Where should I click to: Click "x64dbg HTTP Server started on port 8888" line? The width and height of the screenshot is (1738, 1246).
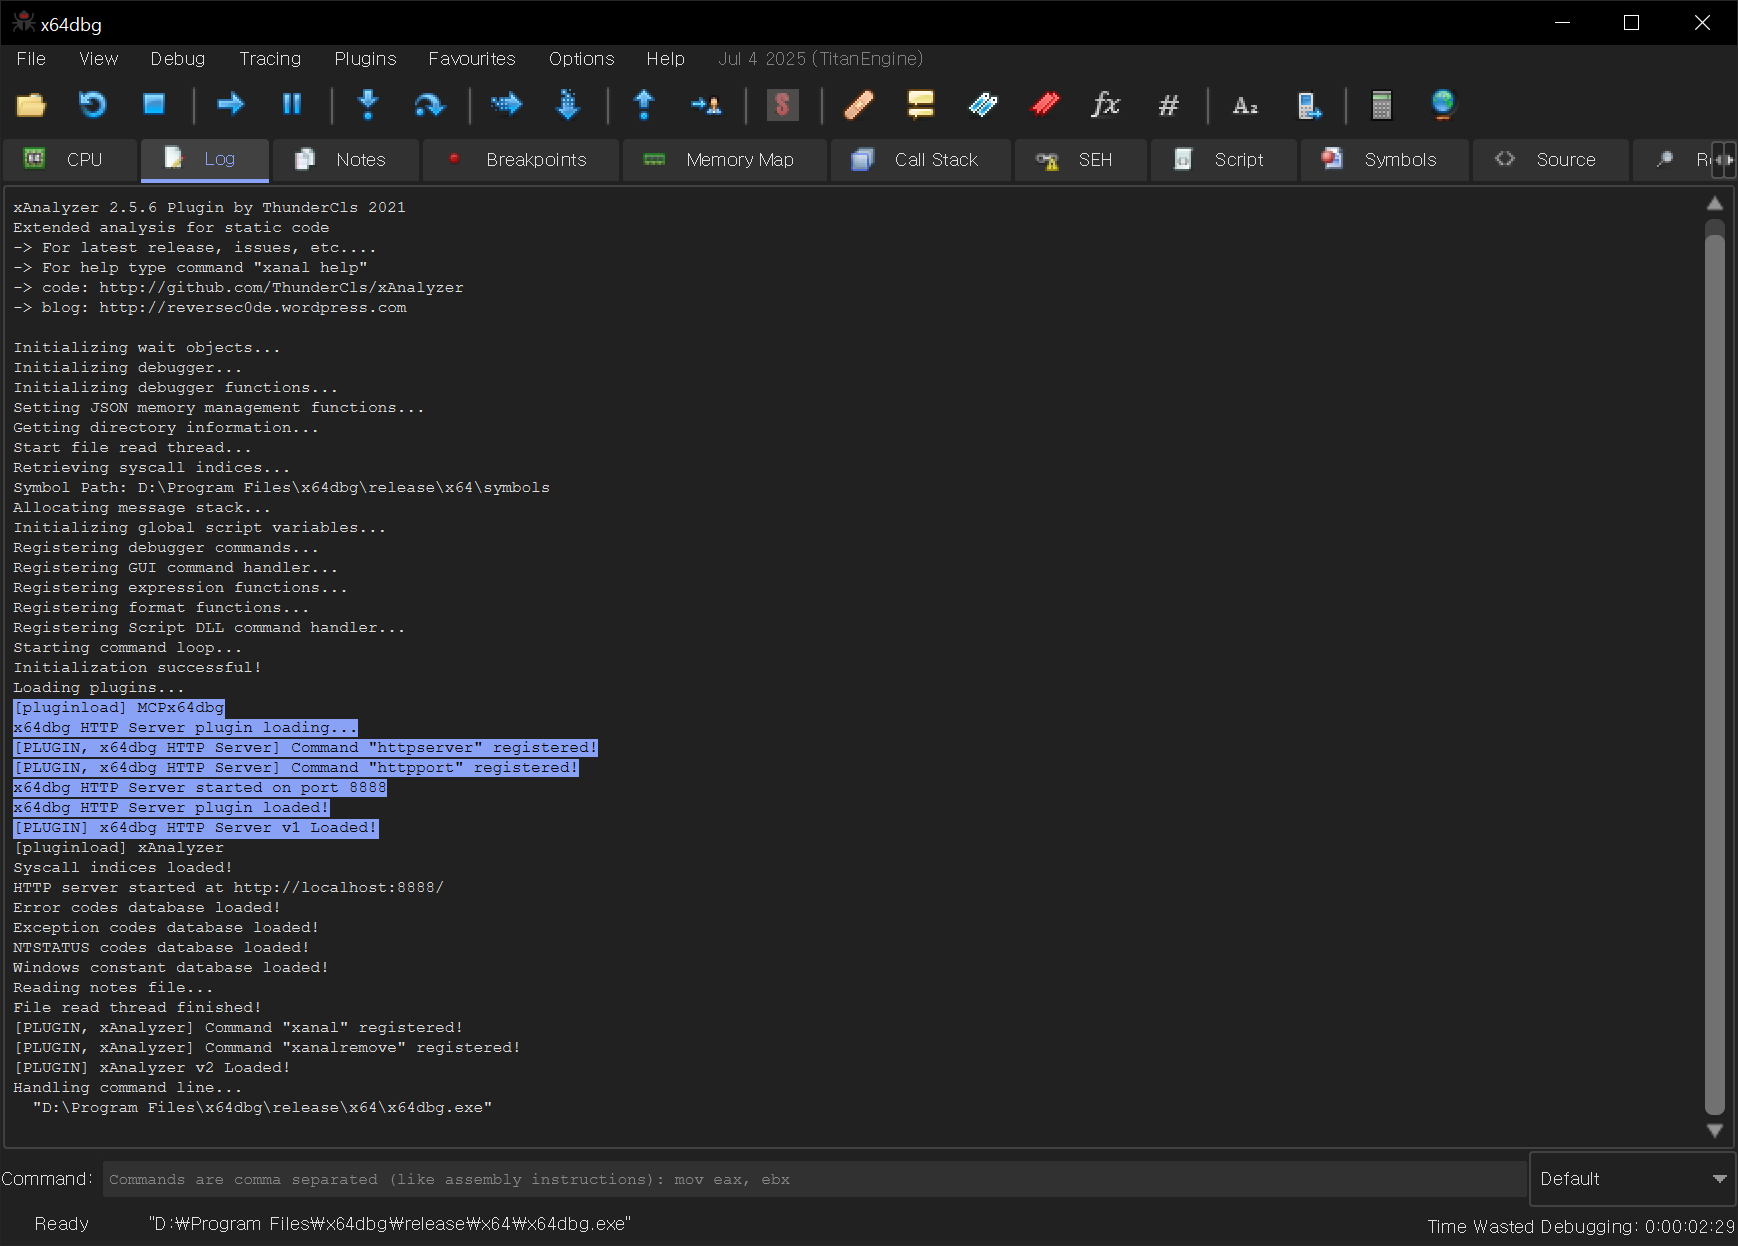200,787
